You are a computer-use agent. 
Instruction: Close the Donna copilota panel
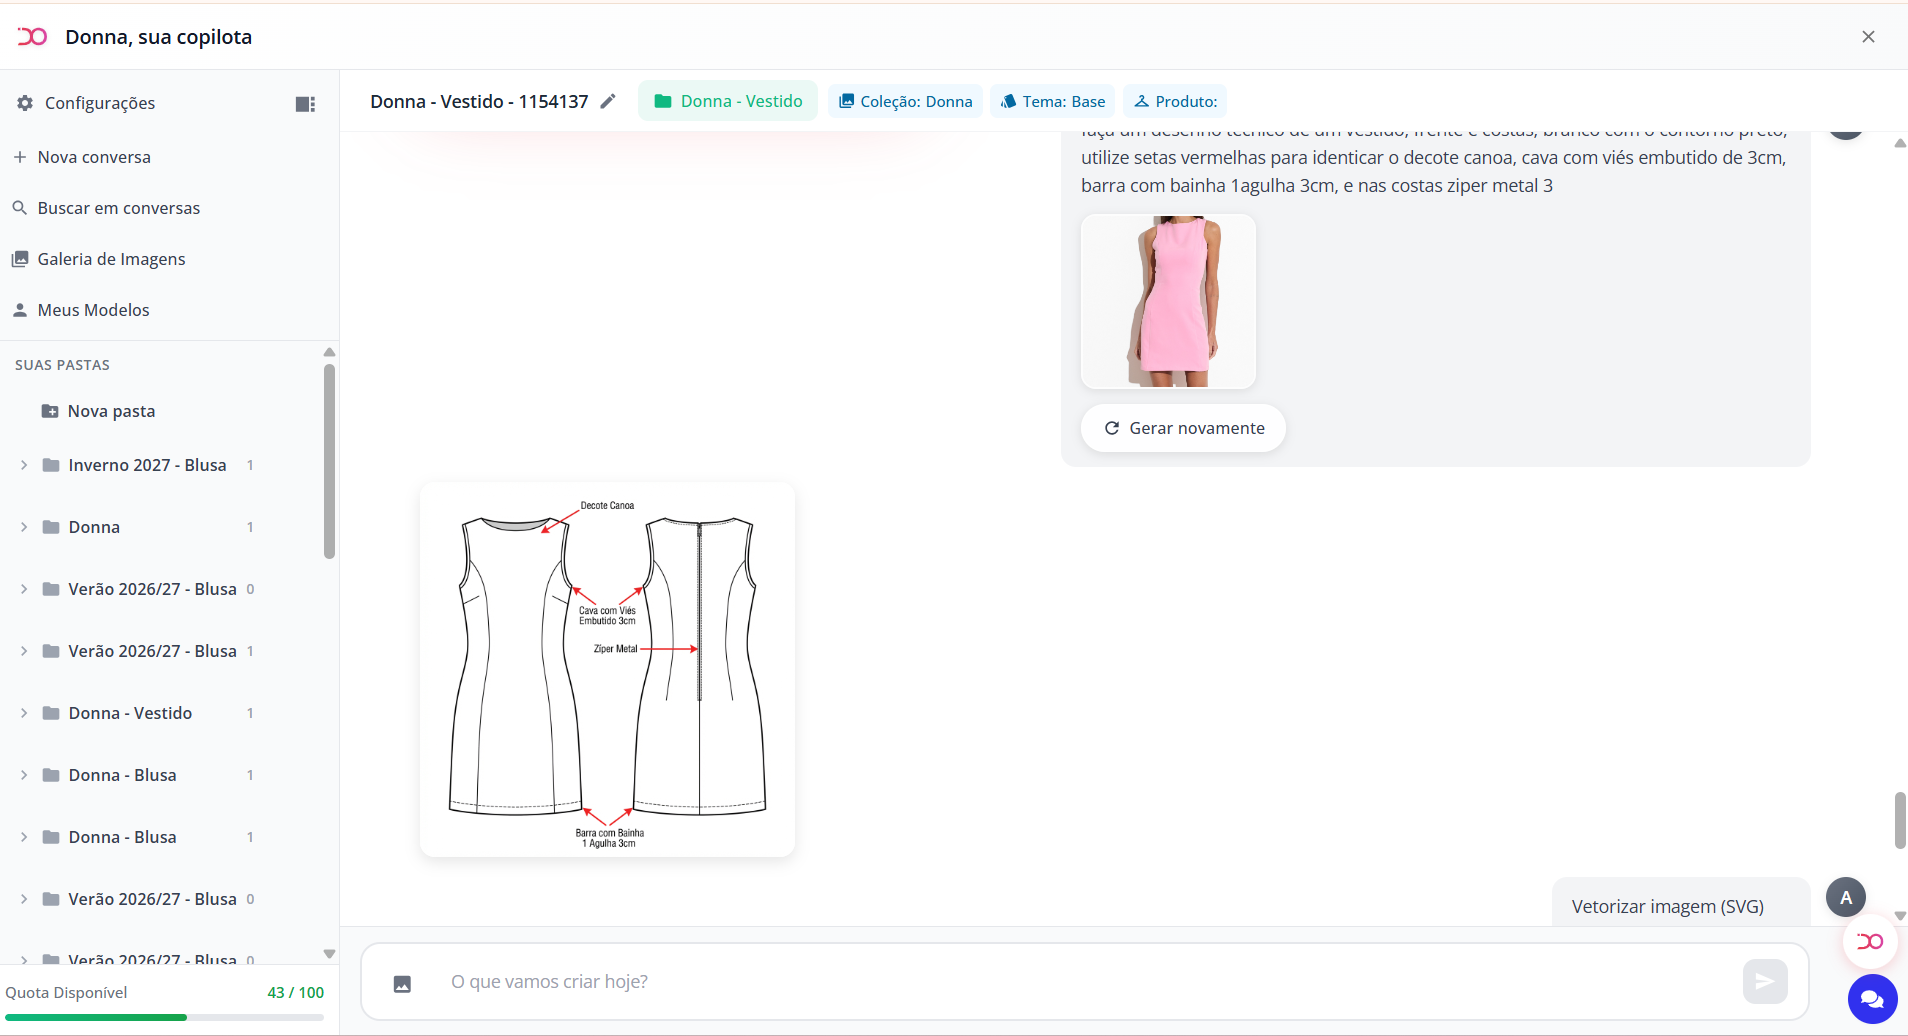(1868, 37)
